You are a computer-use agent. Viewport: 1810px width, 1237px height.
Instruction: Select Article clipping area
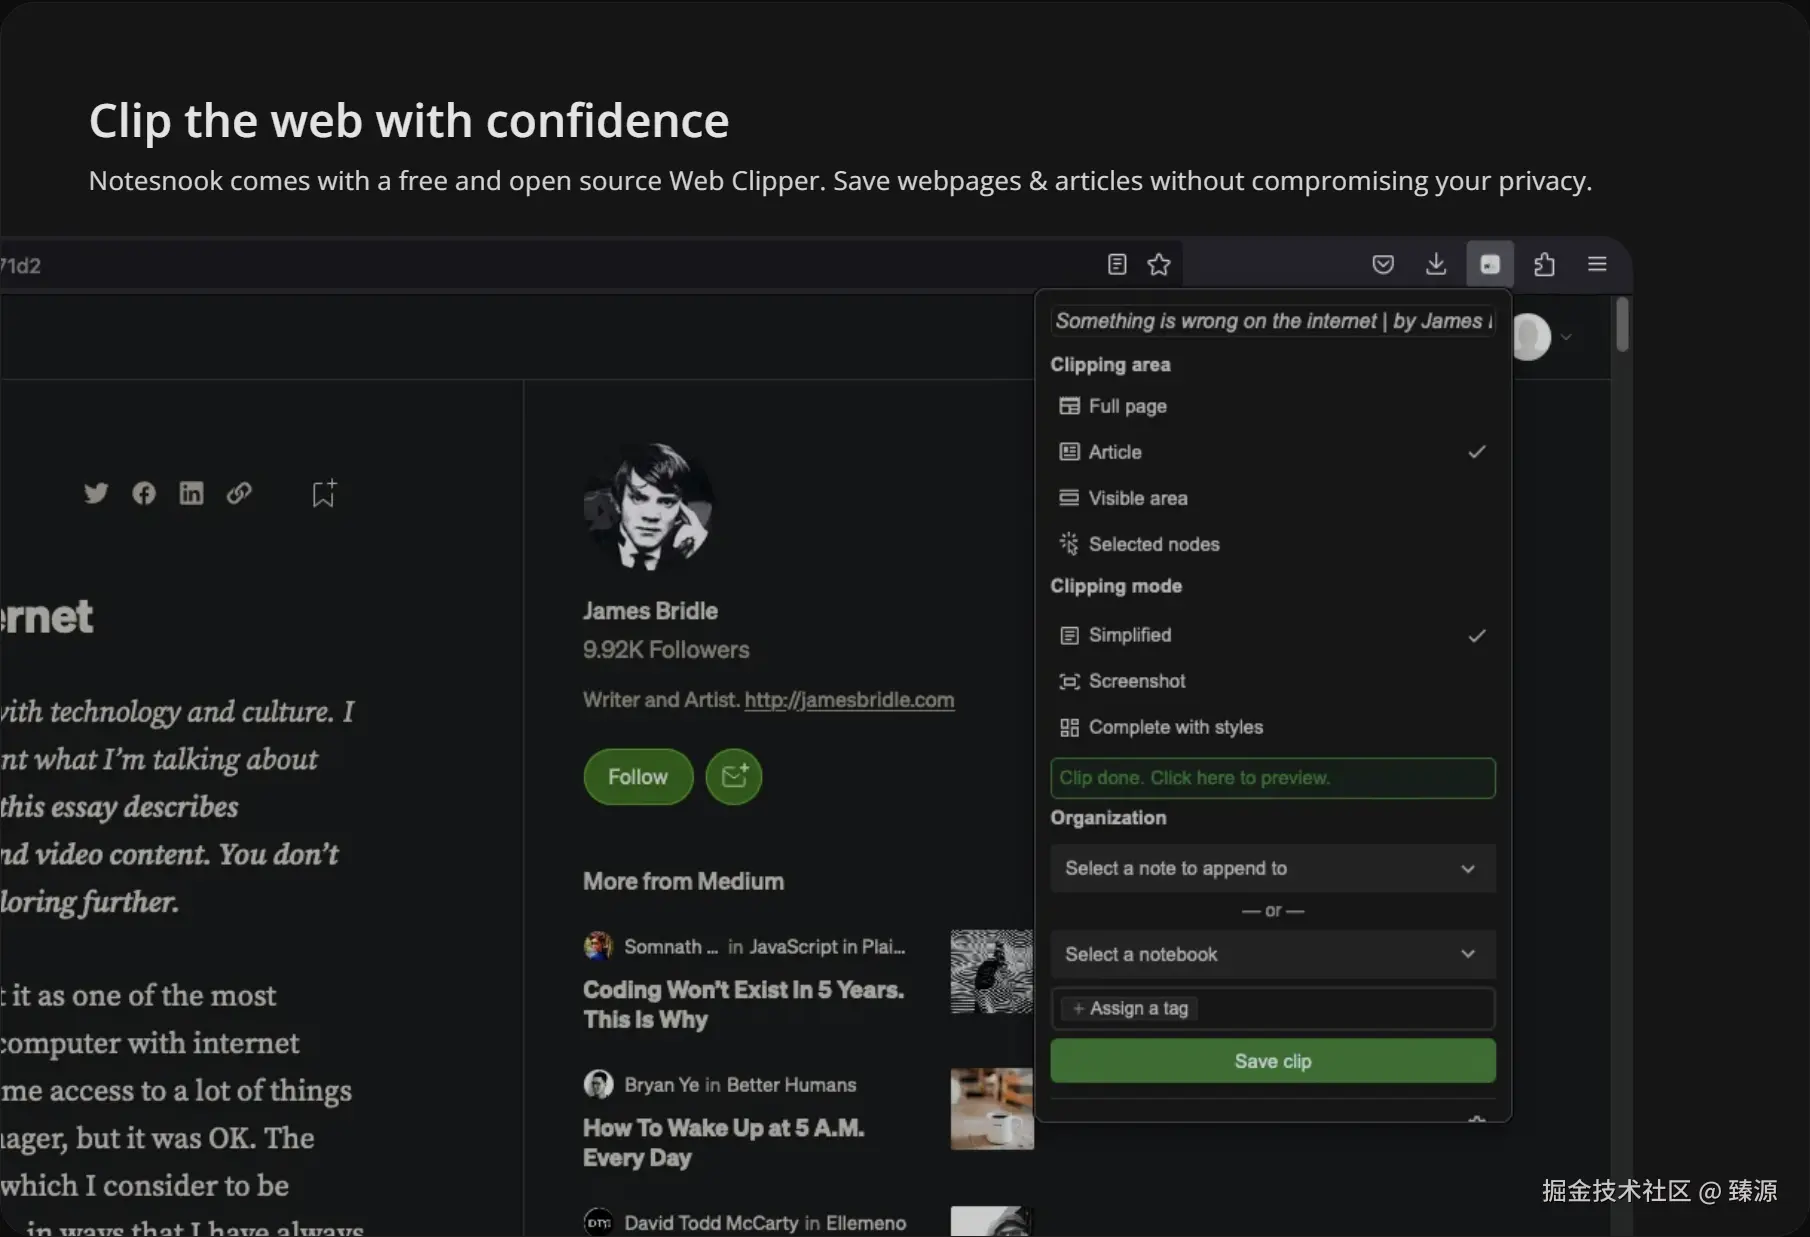pos(1273,452)
